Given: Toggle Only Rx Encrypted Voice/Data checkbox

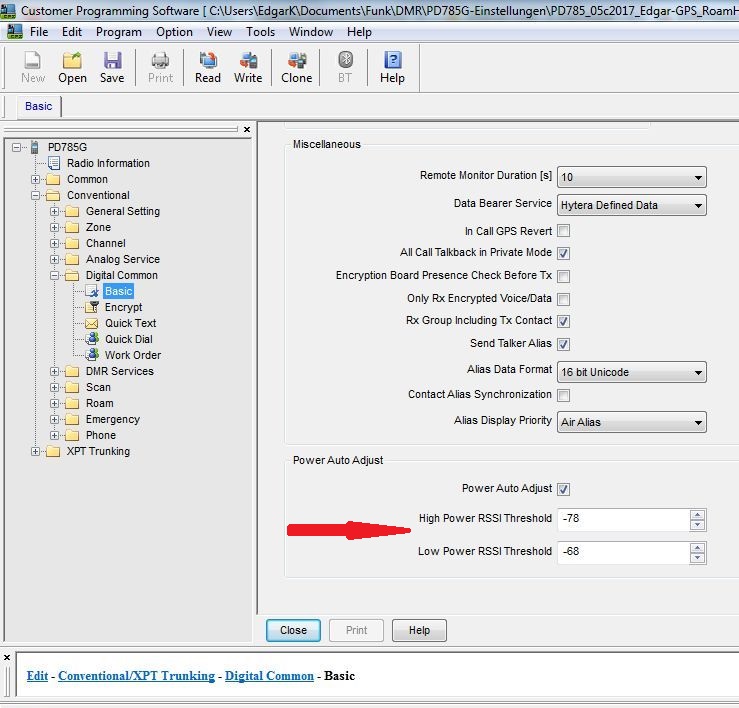Looking at the screenshot, I should 563,299.
